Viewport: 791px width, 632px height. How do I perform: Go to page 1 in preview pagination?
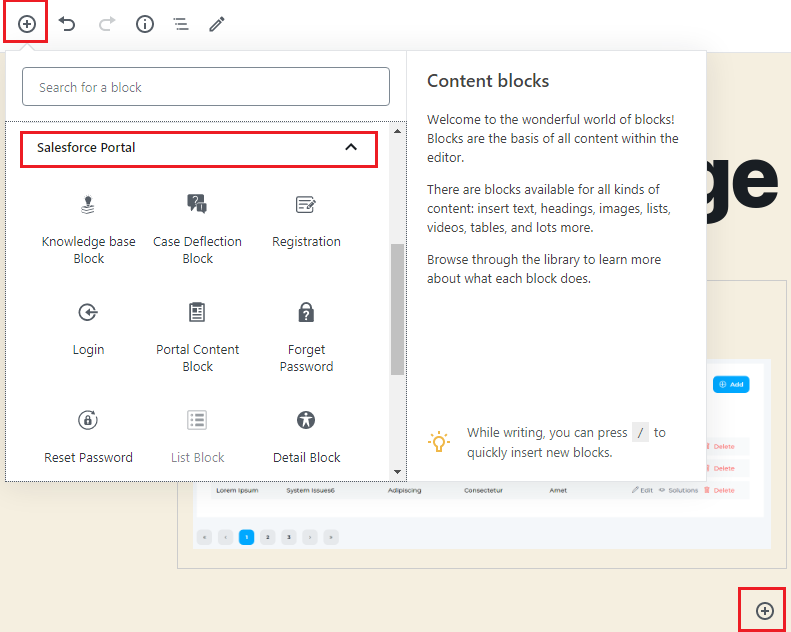pyautogui.click(x=246, y=537)
